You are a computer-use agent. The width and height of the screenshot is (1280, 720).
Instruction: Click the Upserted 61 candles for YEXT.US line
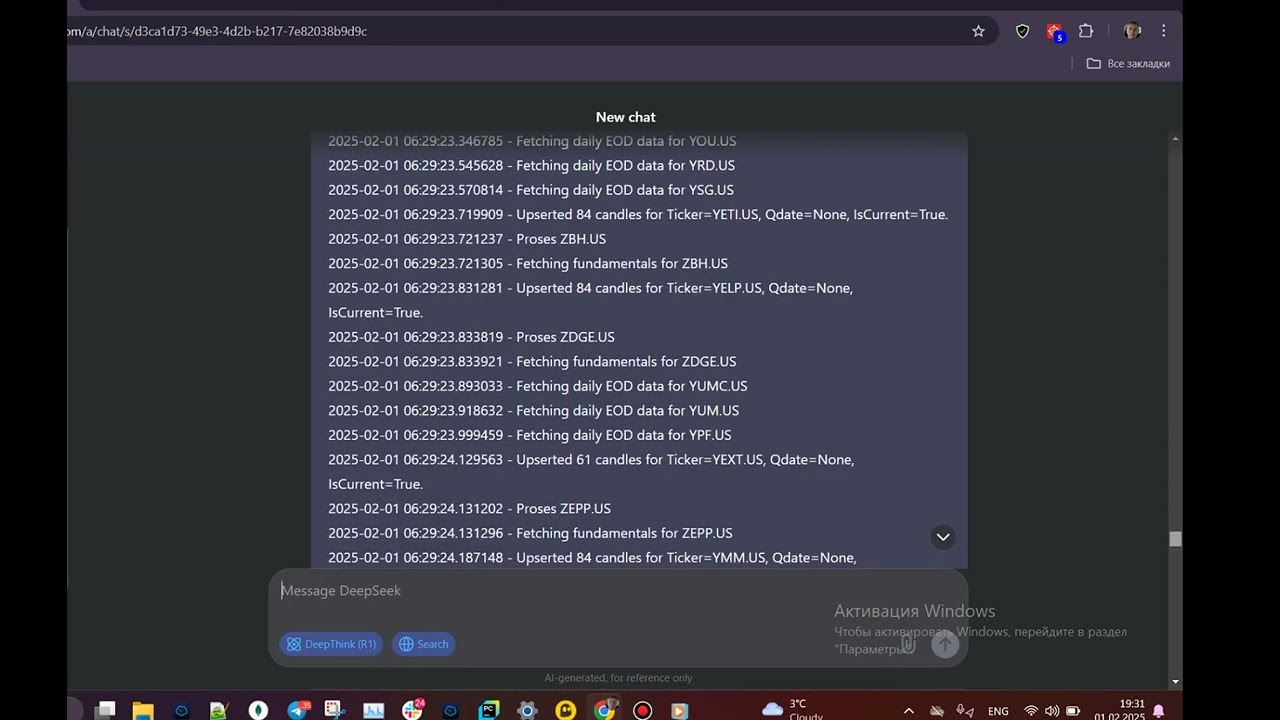591,472
